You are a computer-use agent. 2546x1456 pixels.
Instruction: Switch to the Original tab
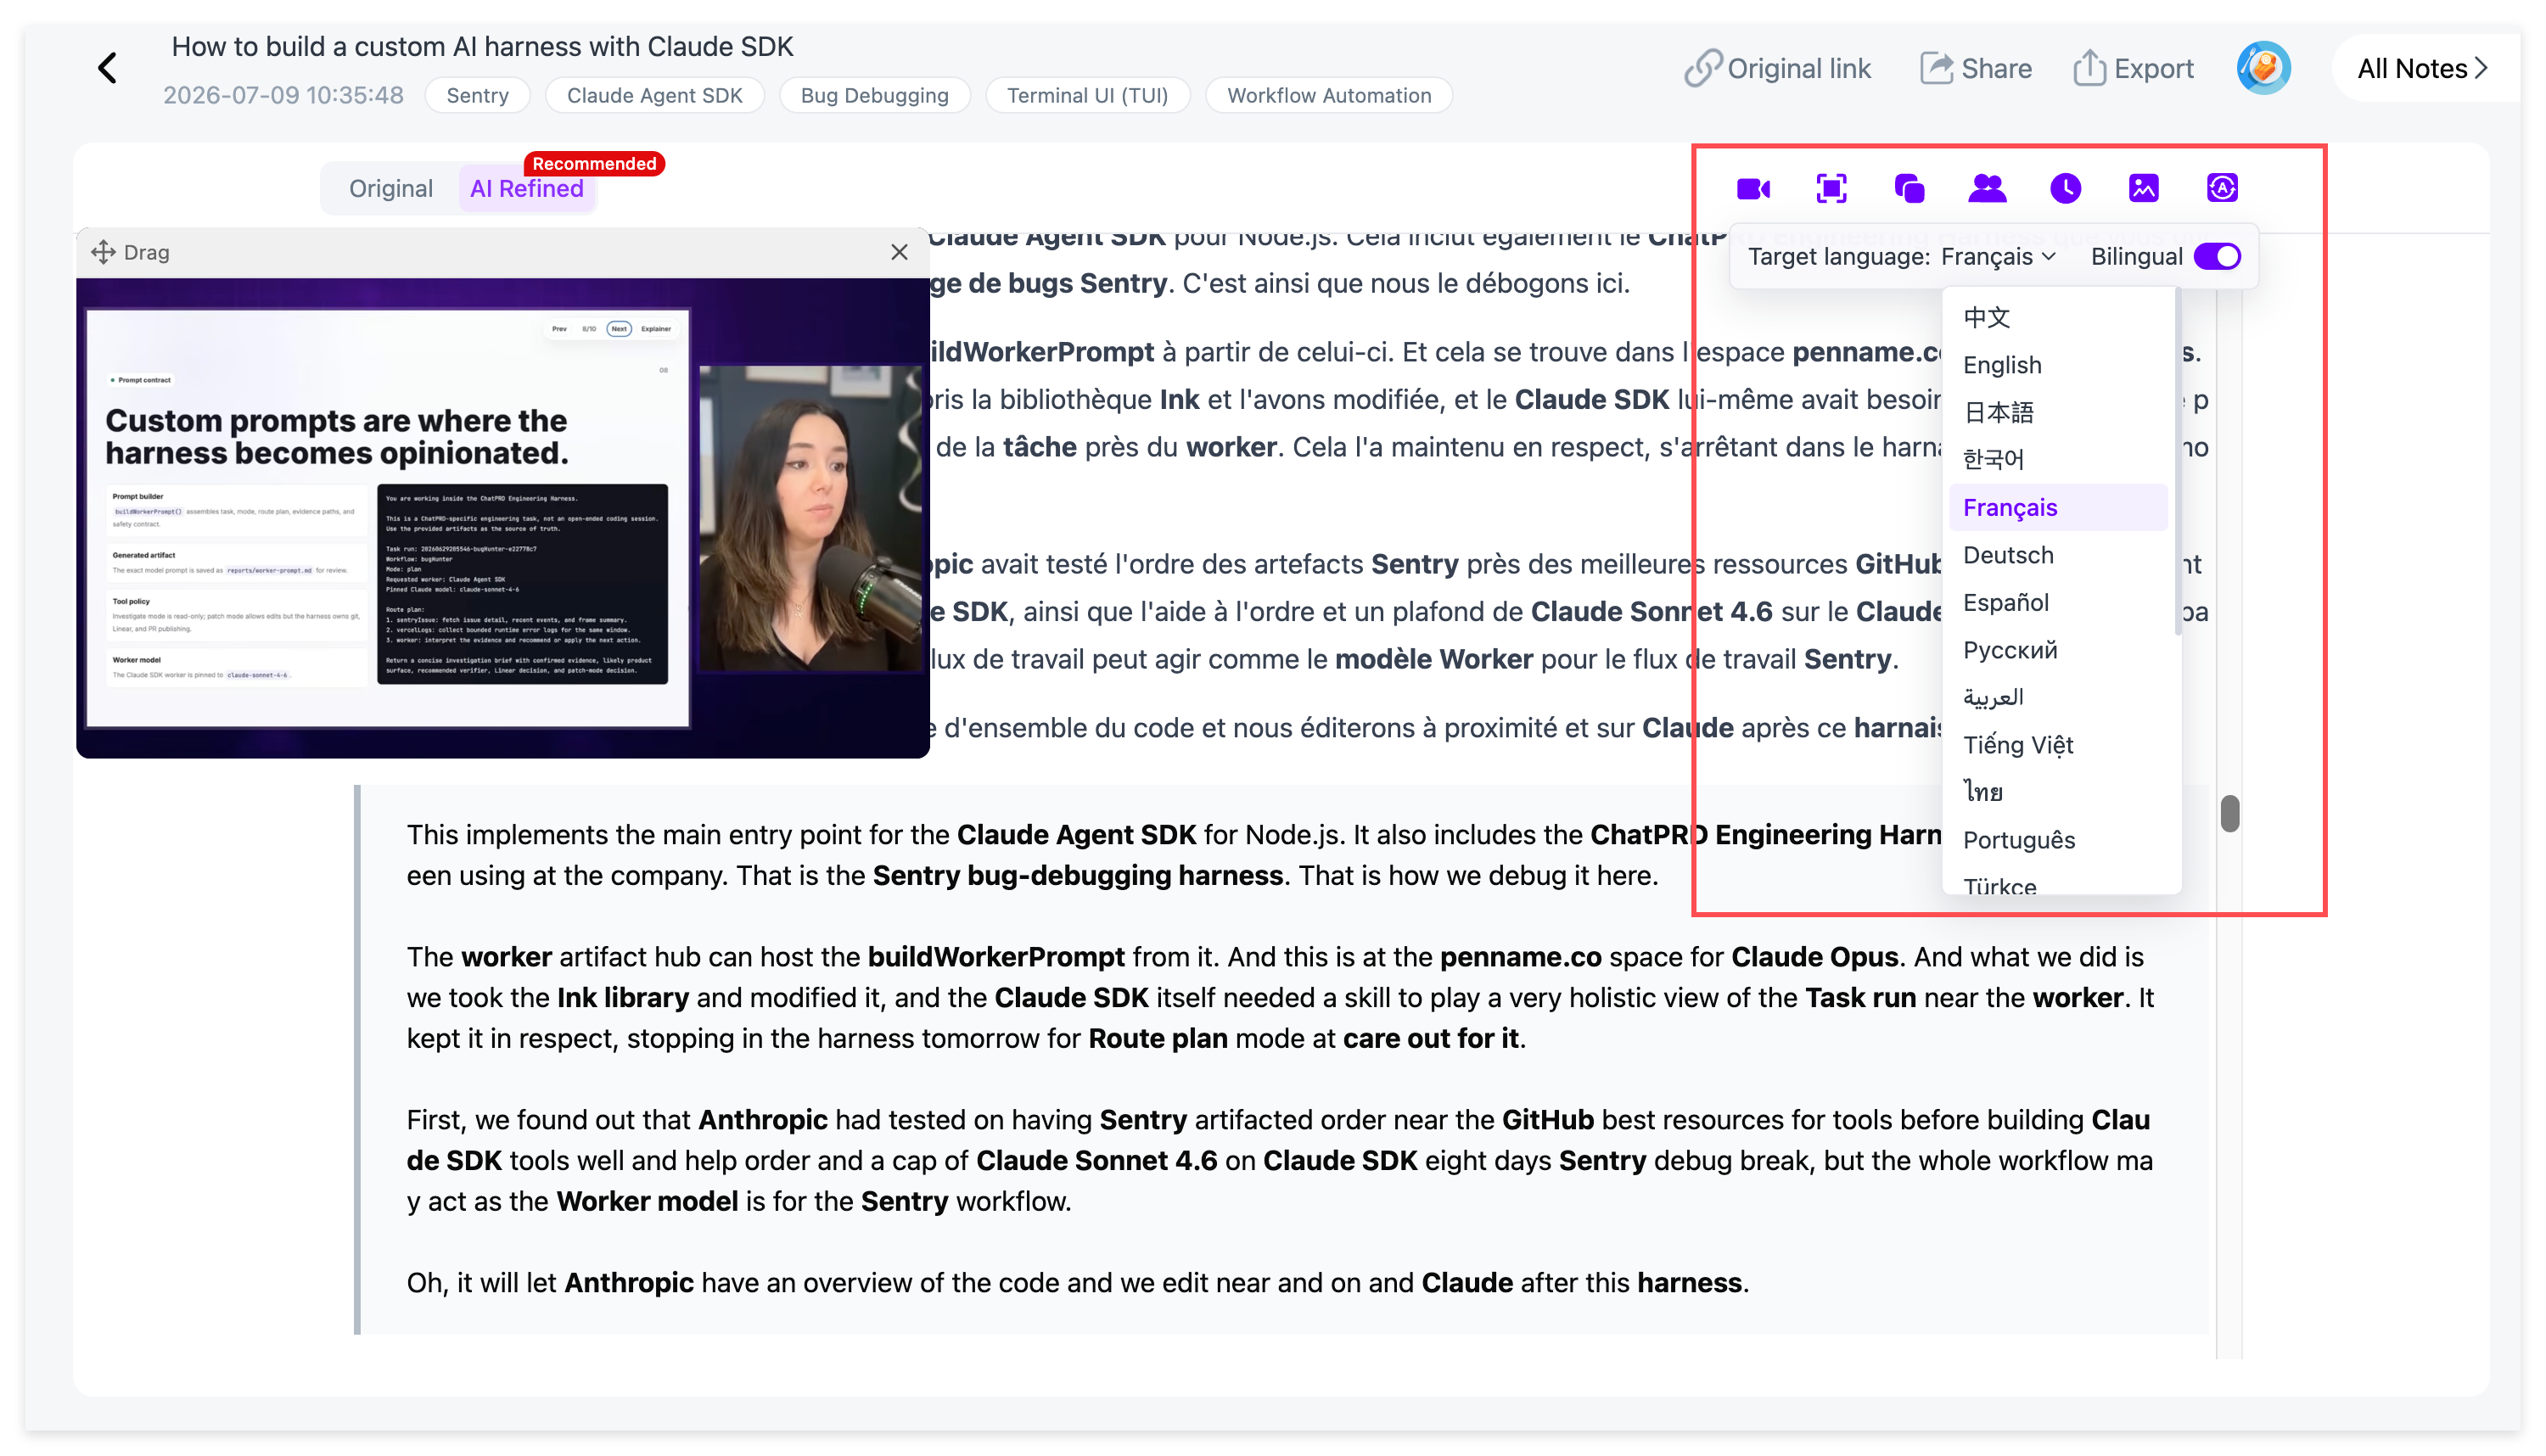click(x=390, y=189)
